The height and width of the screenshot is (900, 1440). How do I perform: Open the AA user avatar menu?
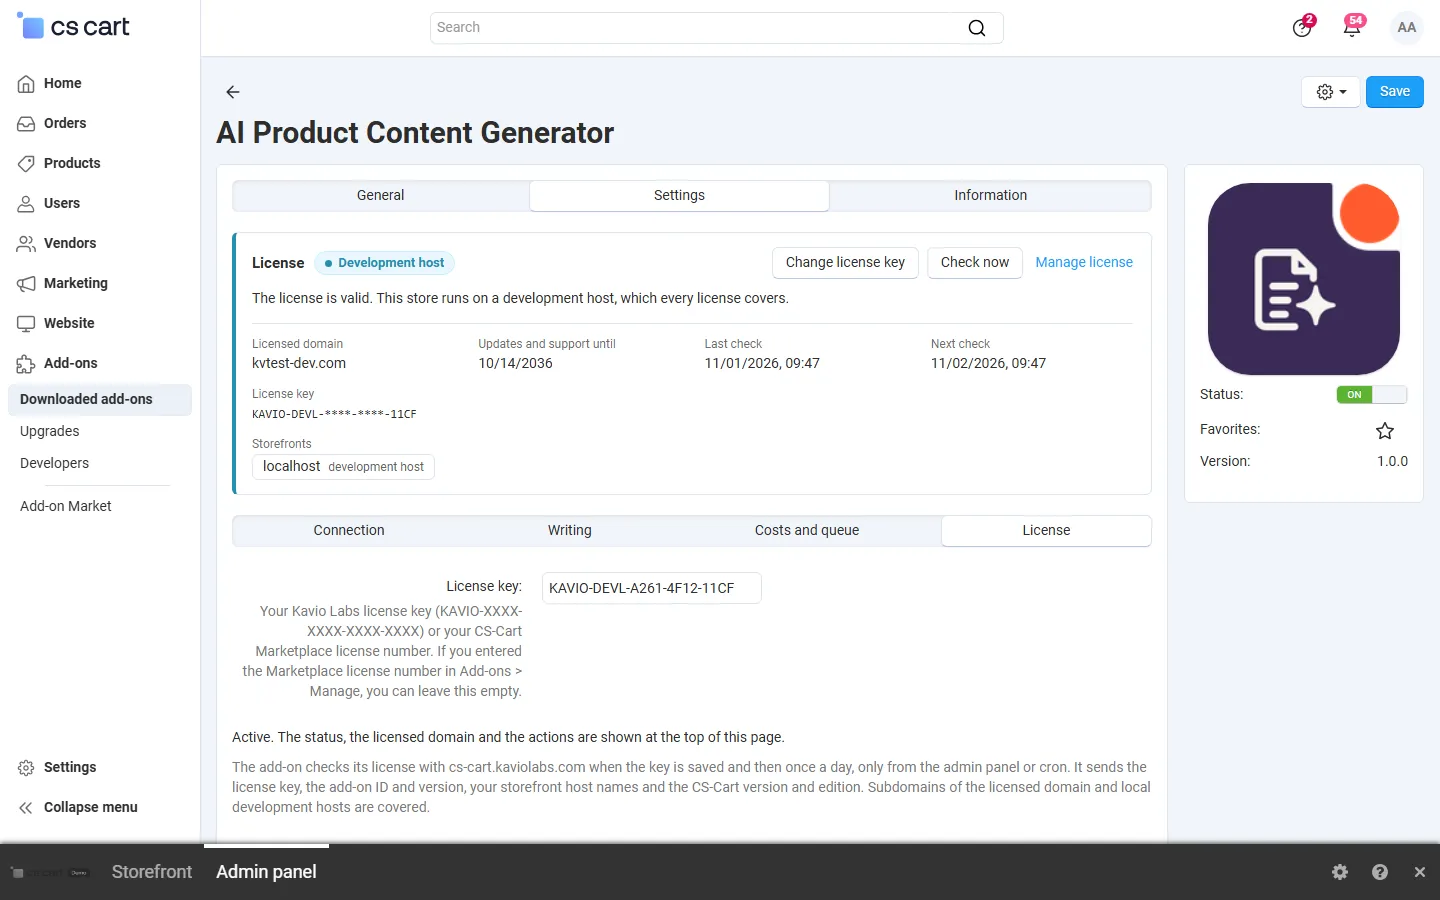1407,28
